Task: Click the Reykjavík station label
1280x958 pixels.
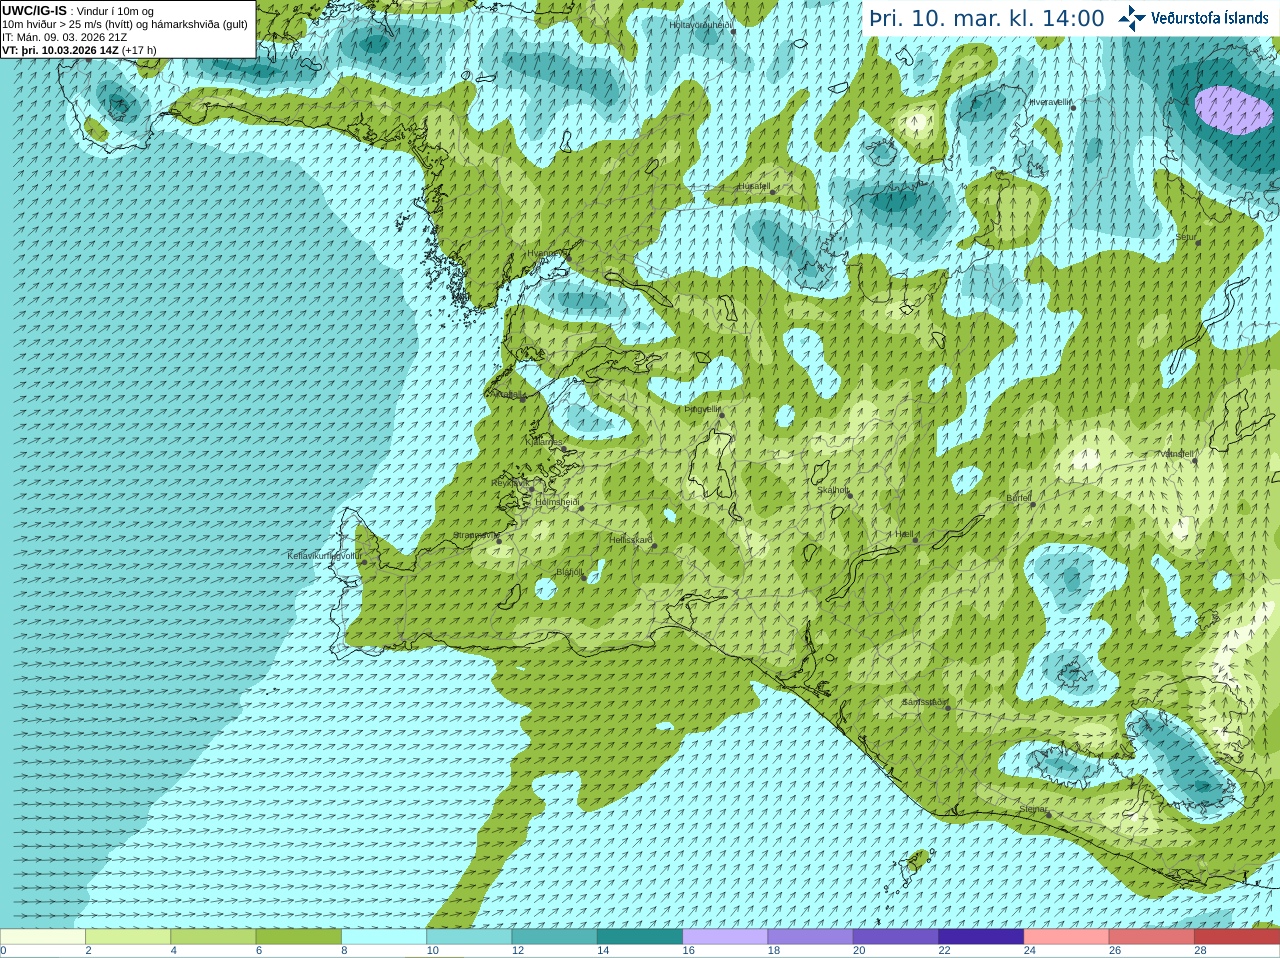Action: 509,483
